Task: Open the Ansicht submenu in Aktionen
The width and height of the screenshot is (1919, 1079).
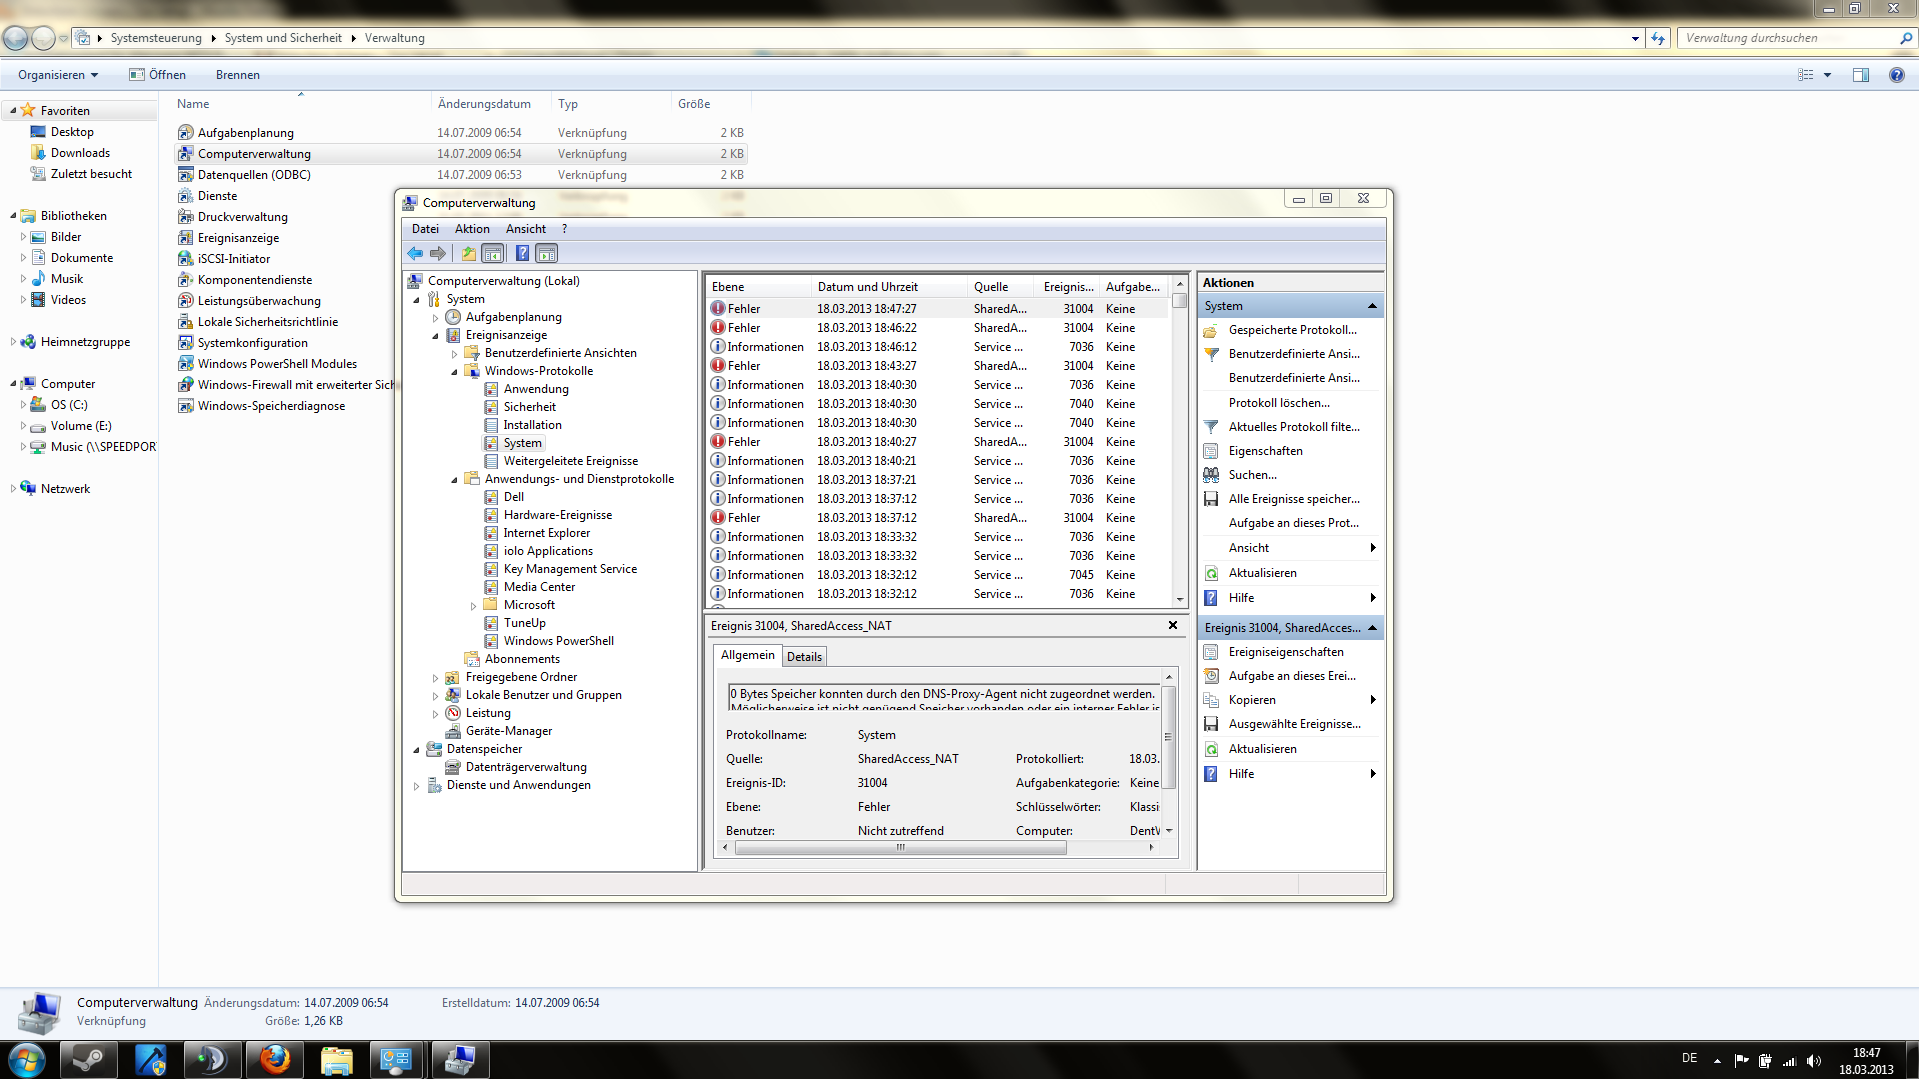Action: click(x=1291, y=548)
